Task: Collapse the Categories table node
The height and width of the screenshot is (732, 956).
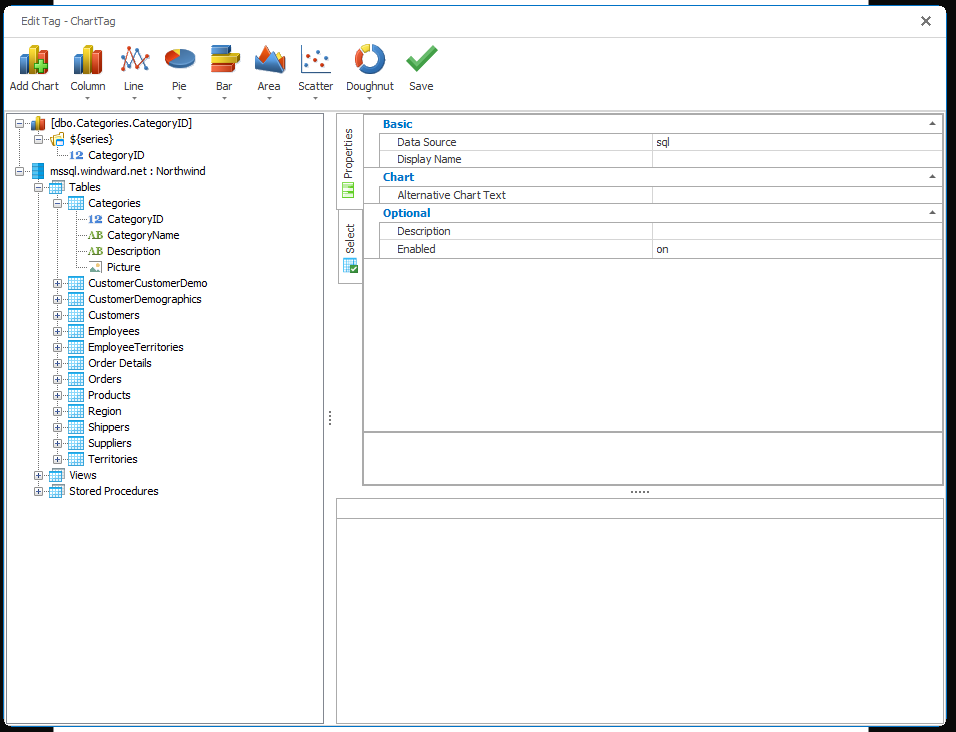Action: coord(57,204)
